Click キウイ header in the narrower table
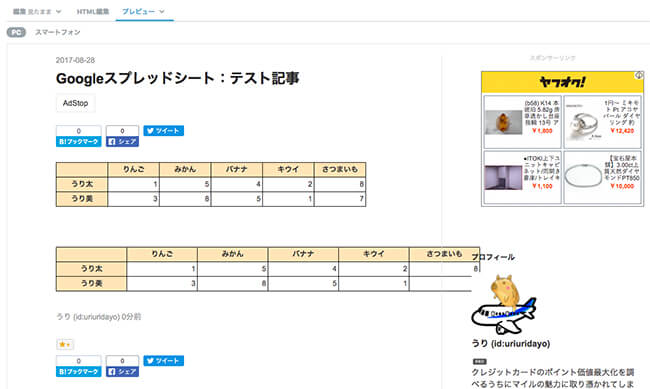The width and height of the screenshot is (650, 389). (289, 170)
